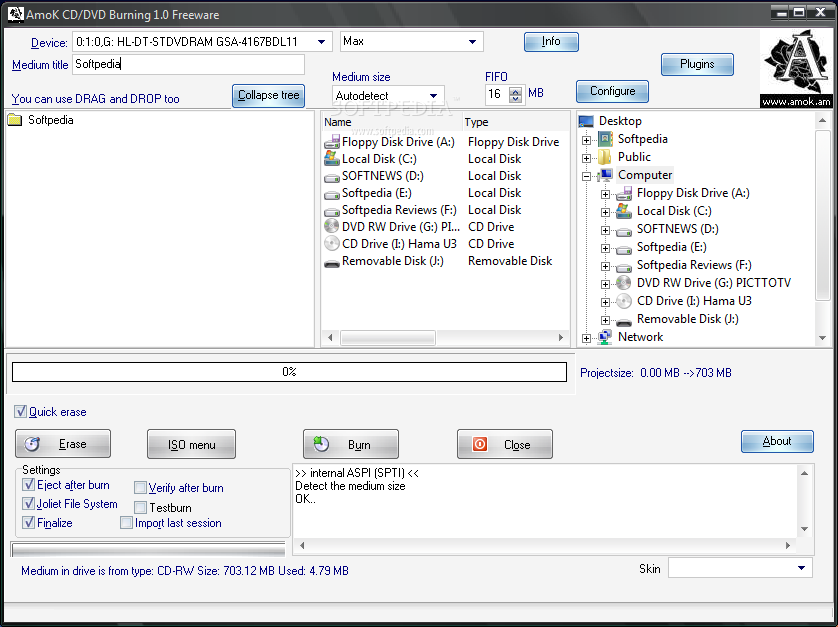Expand the Public node in the tree

(586, 158)
